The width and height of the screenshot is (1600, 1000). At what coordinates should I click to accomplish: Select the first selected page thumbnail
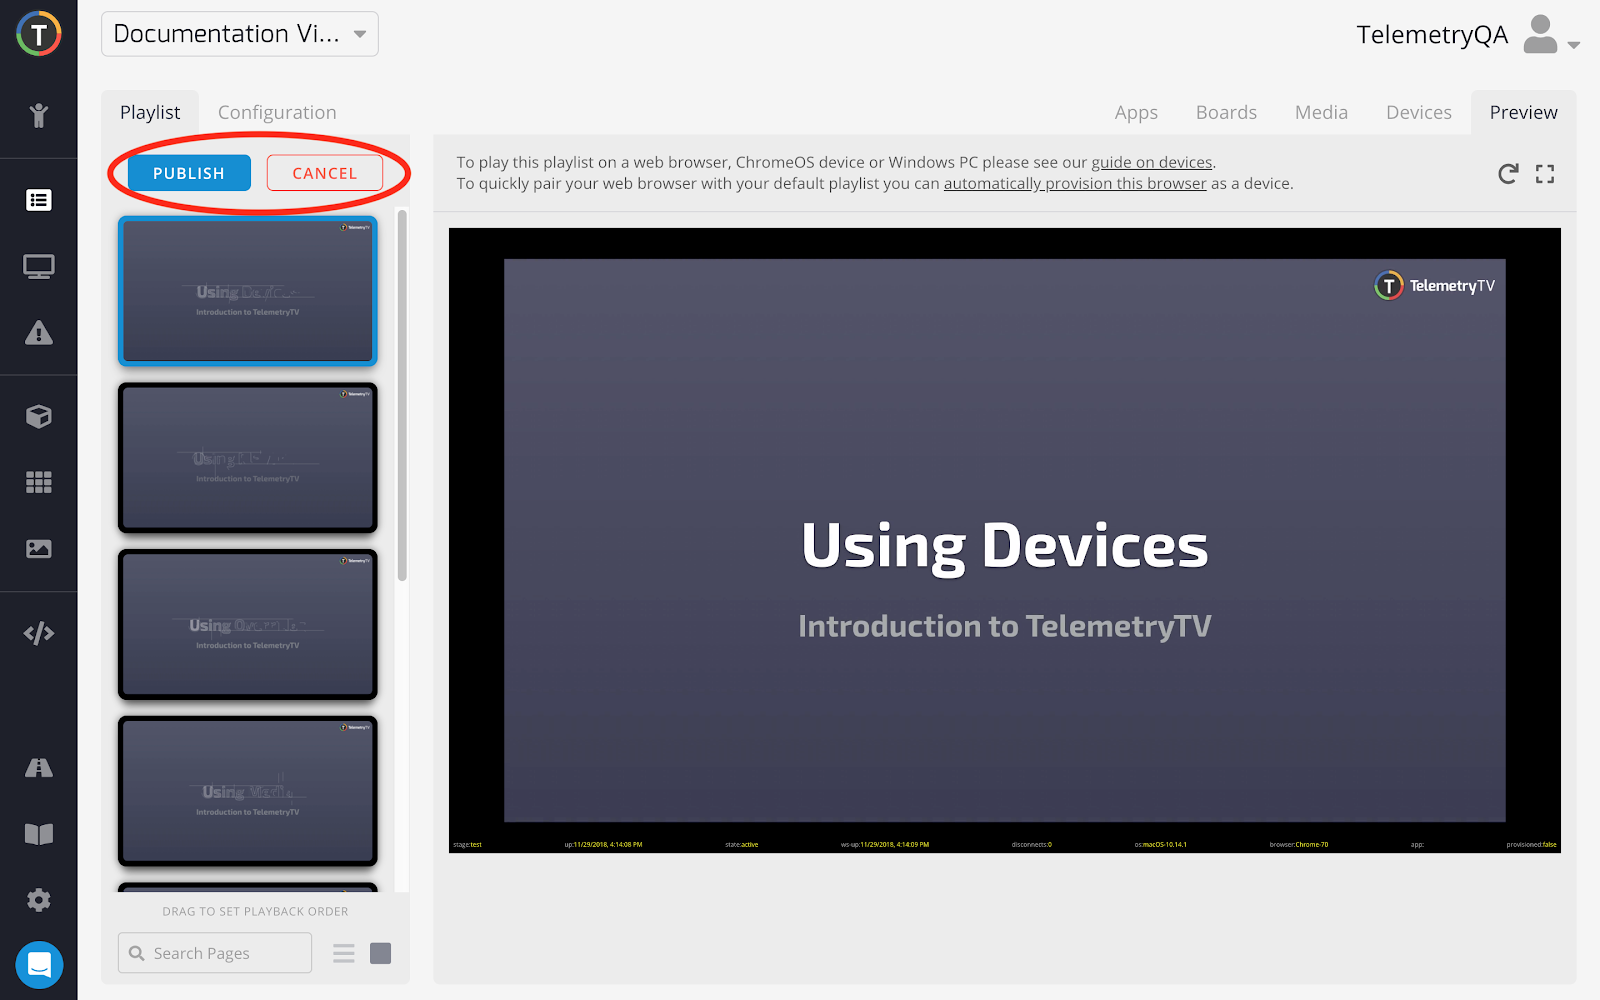pos(248,291)
